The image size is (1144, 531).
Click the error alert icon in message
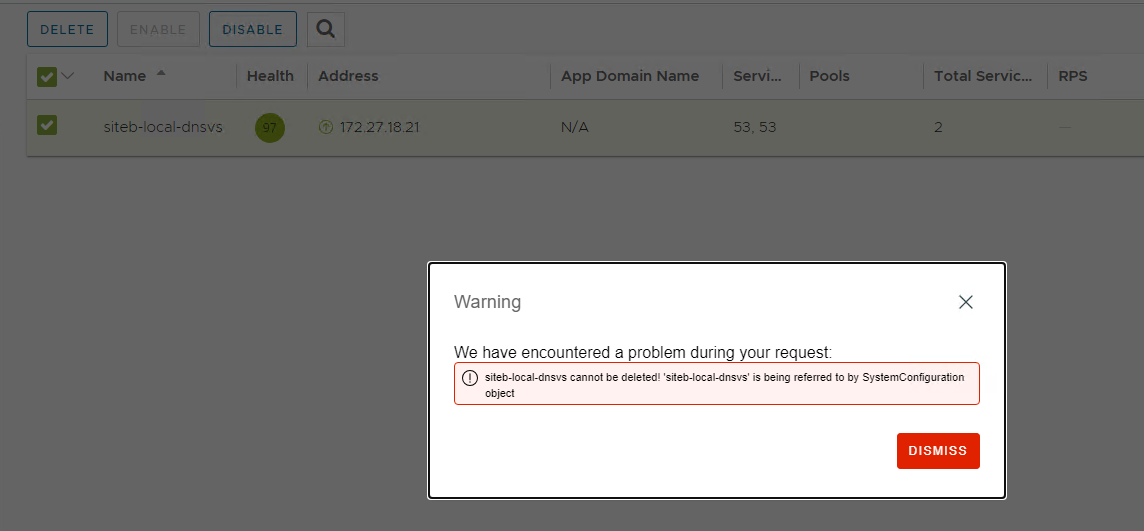click(x=470, y=377)
